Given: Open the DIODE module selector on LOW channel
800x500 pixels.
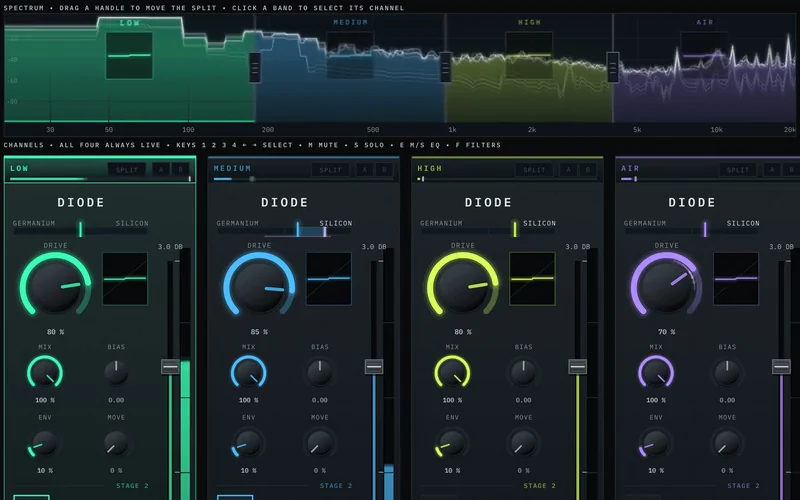Looking at the screenshot, I should pos(81,203).
